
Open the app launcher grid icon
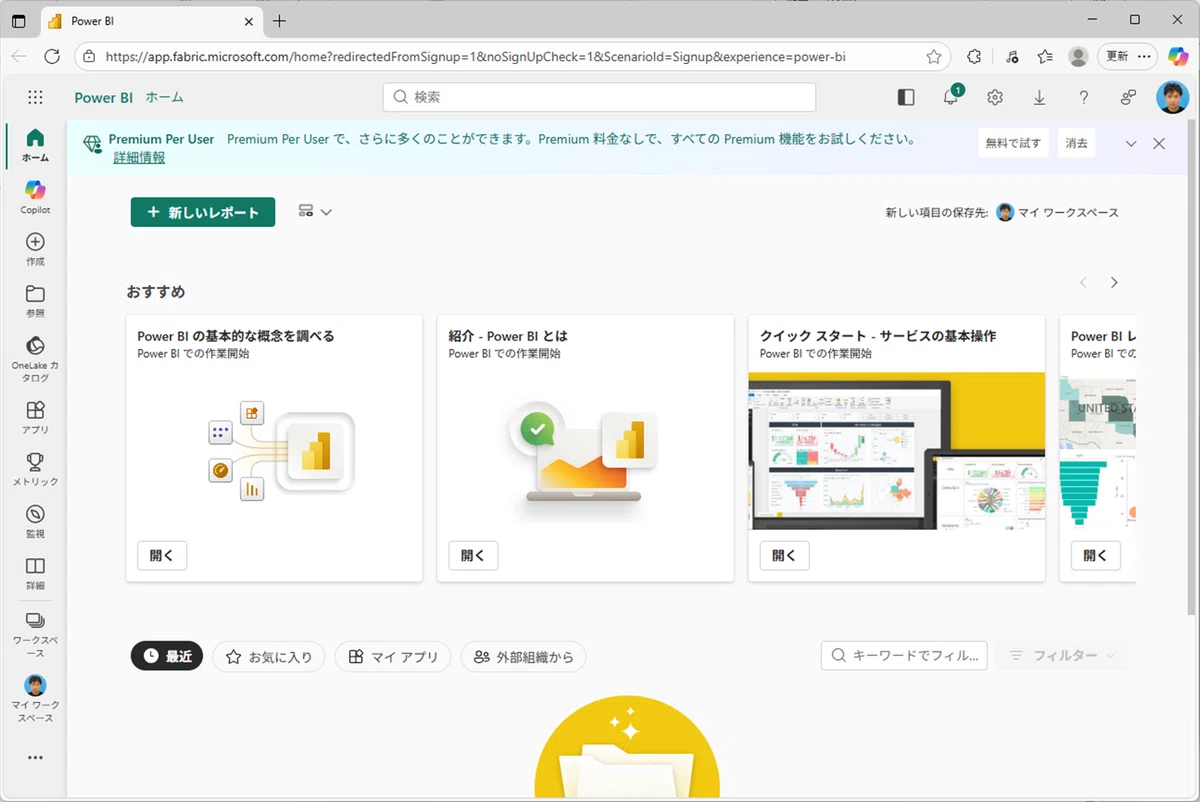point(36,97)
